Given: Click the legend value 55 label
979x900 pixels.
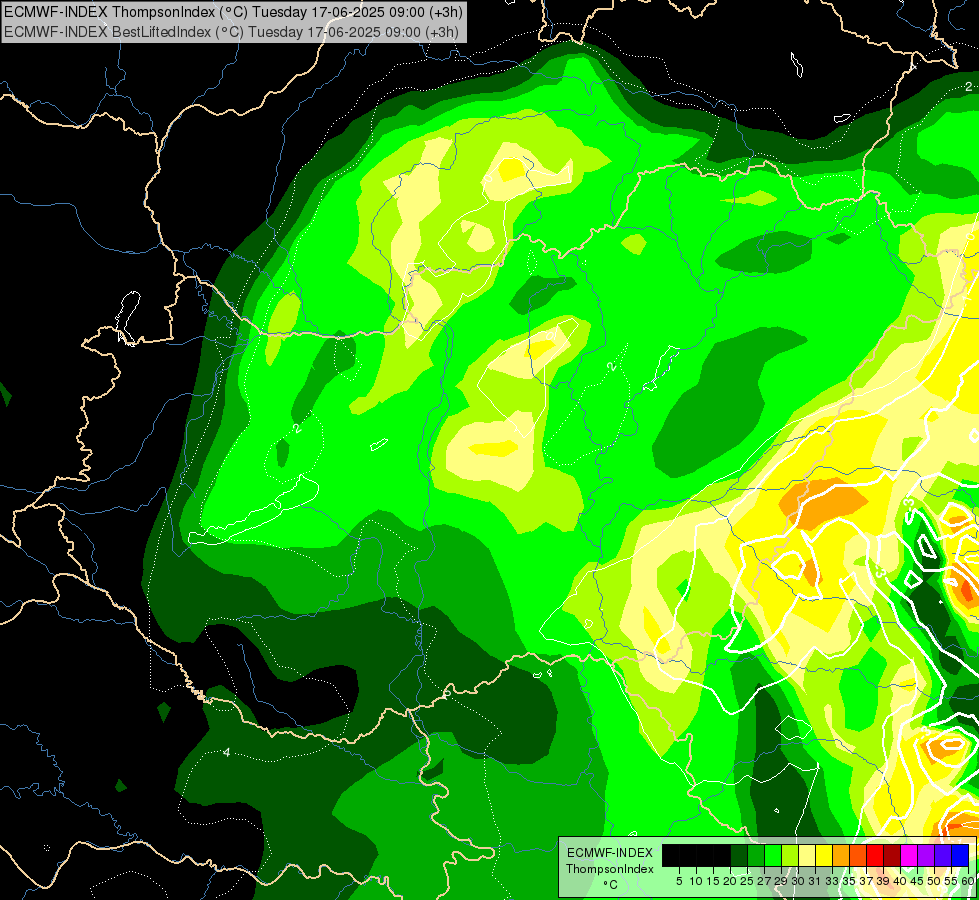Looking at the screenshot, I should tap(952, 881).
